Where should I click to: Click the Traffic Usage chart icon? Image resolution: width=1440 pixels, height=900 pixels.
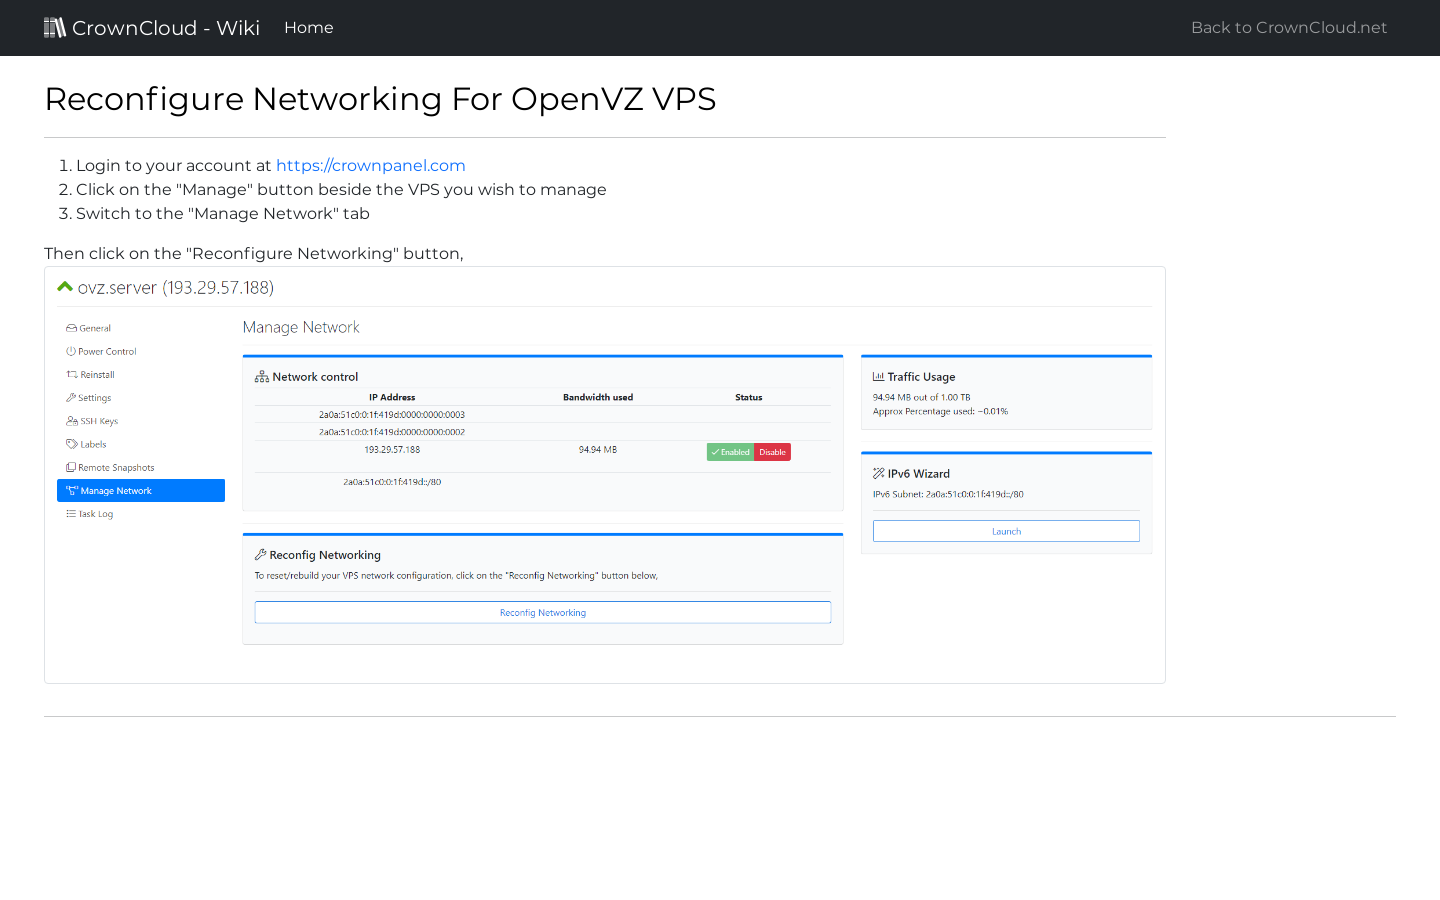click(x=878, y=377)
